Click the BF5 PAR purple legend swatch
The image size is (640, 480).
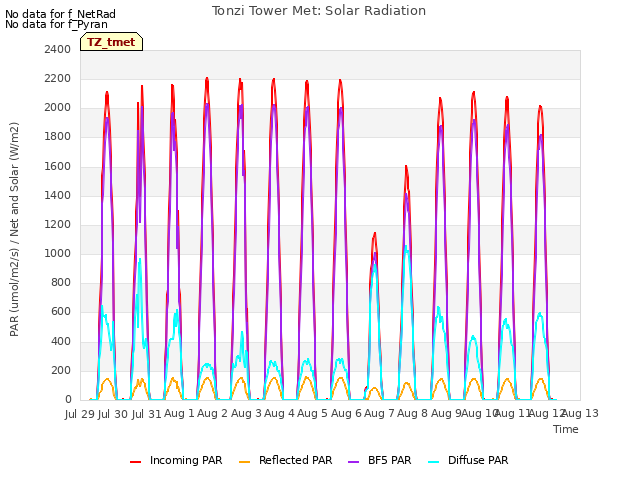[x=353, y=462]
